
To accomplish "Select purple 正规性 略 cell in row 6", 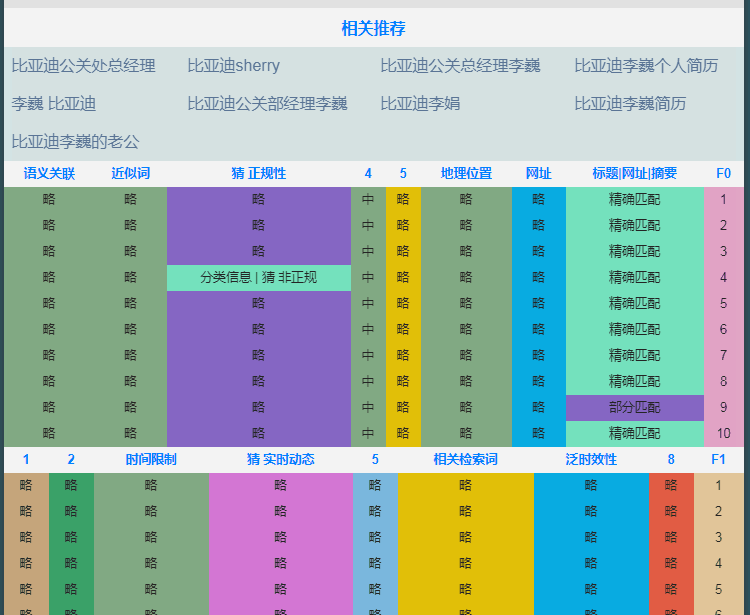I will (259, 329).
